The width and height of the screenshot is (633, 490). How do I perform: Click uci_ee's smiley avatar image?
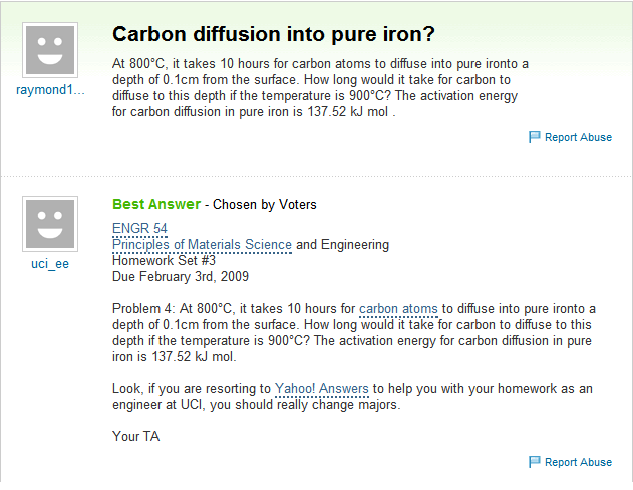click(x=50, y=224)
